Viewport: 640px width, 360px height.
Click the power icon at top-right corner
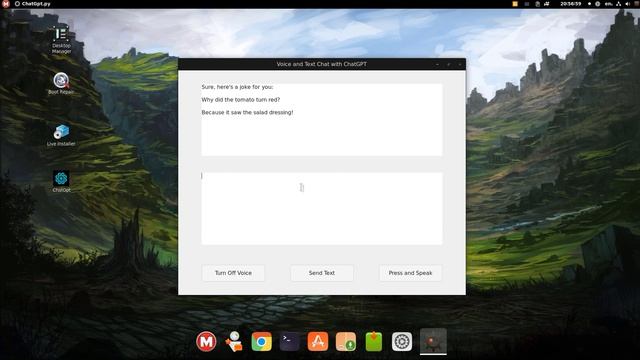point(636,4)
